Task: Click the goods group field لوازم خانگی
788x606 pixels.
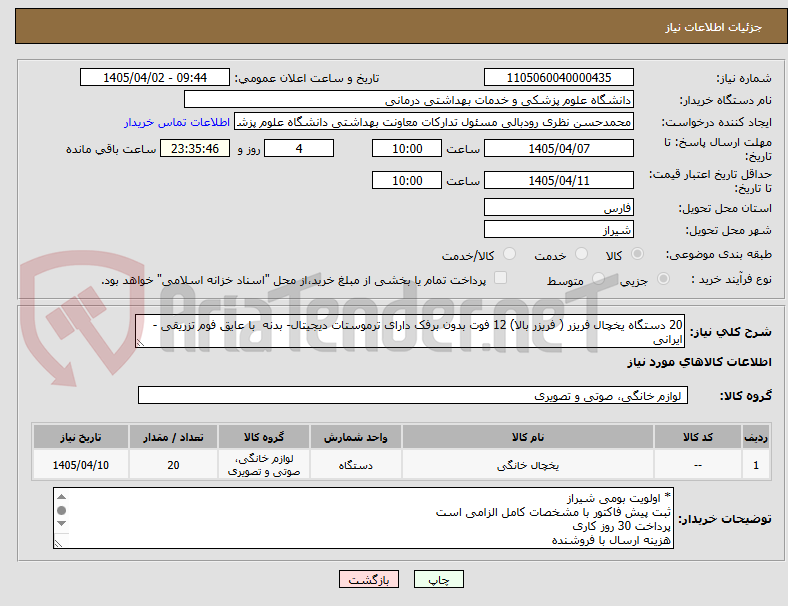Action: (x=413, y=395)
